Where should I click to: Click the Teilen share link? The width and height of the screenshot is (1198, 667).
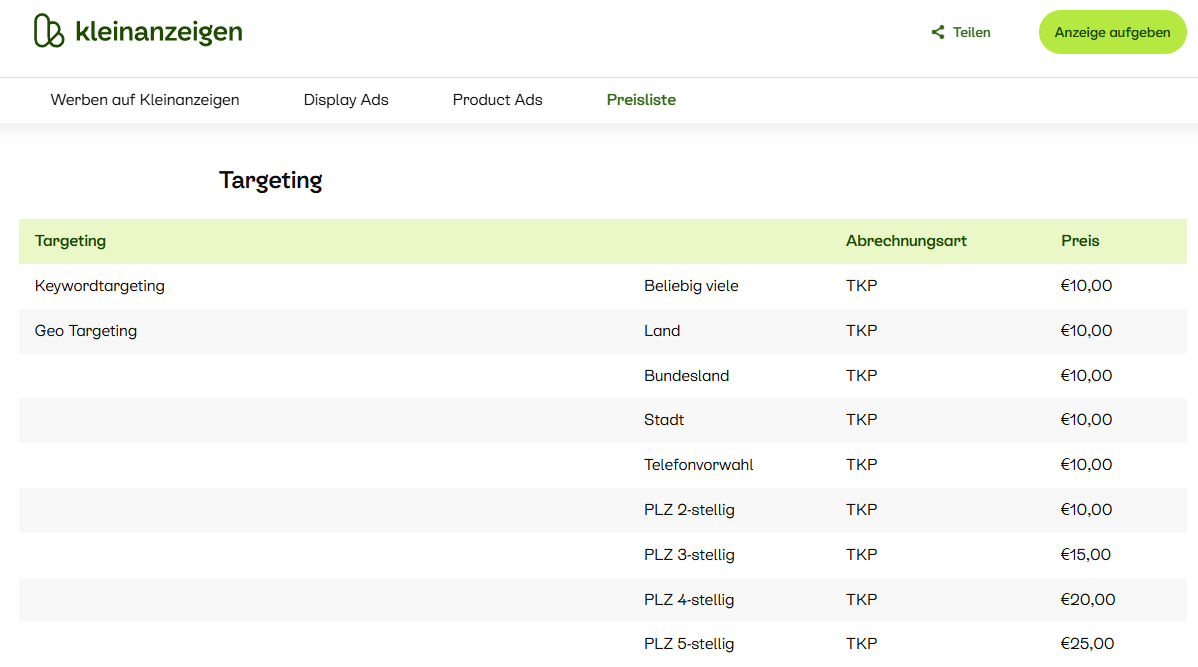pos(971,32)
